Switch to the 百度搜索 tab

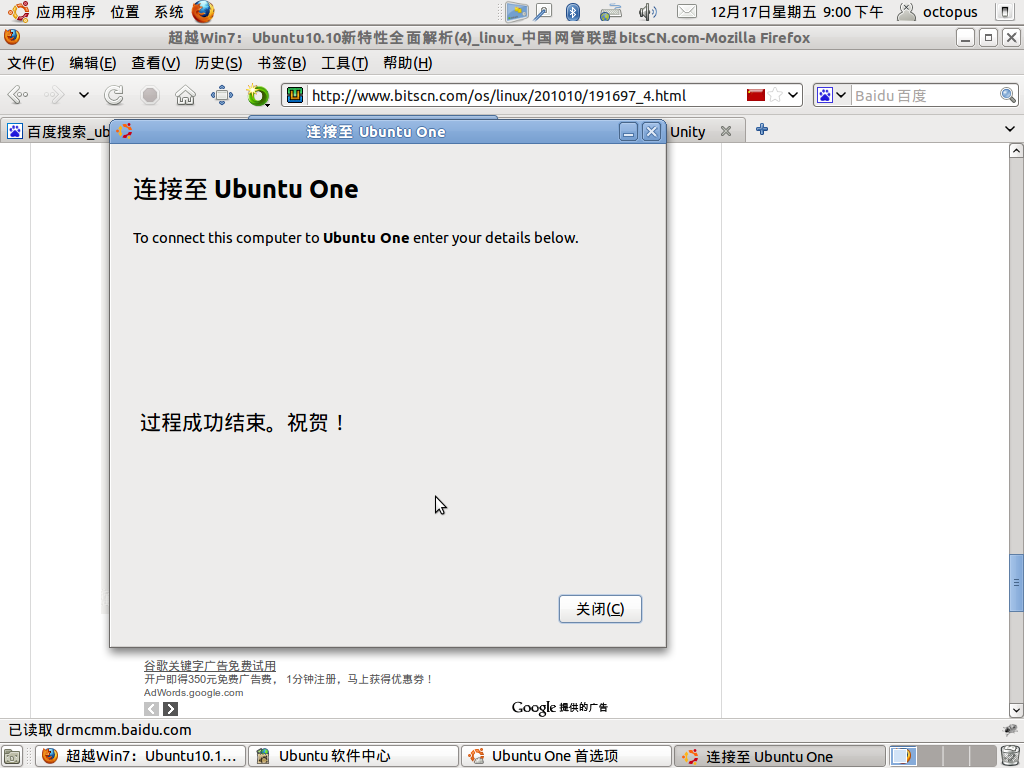pos(57,131)
